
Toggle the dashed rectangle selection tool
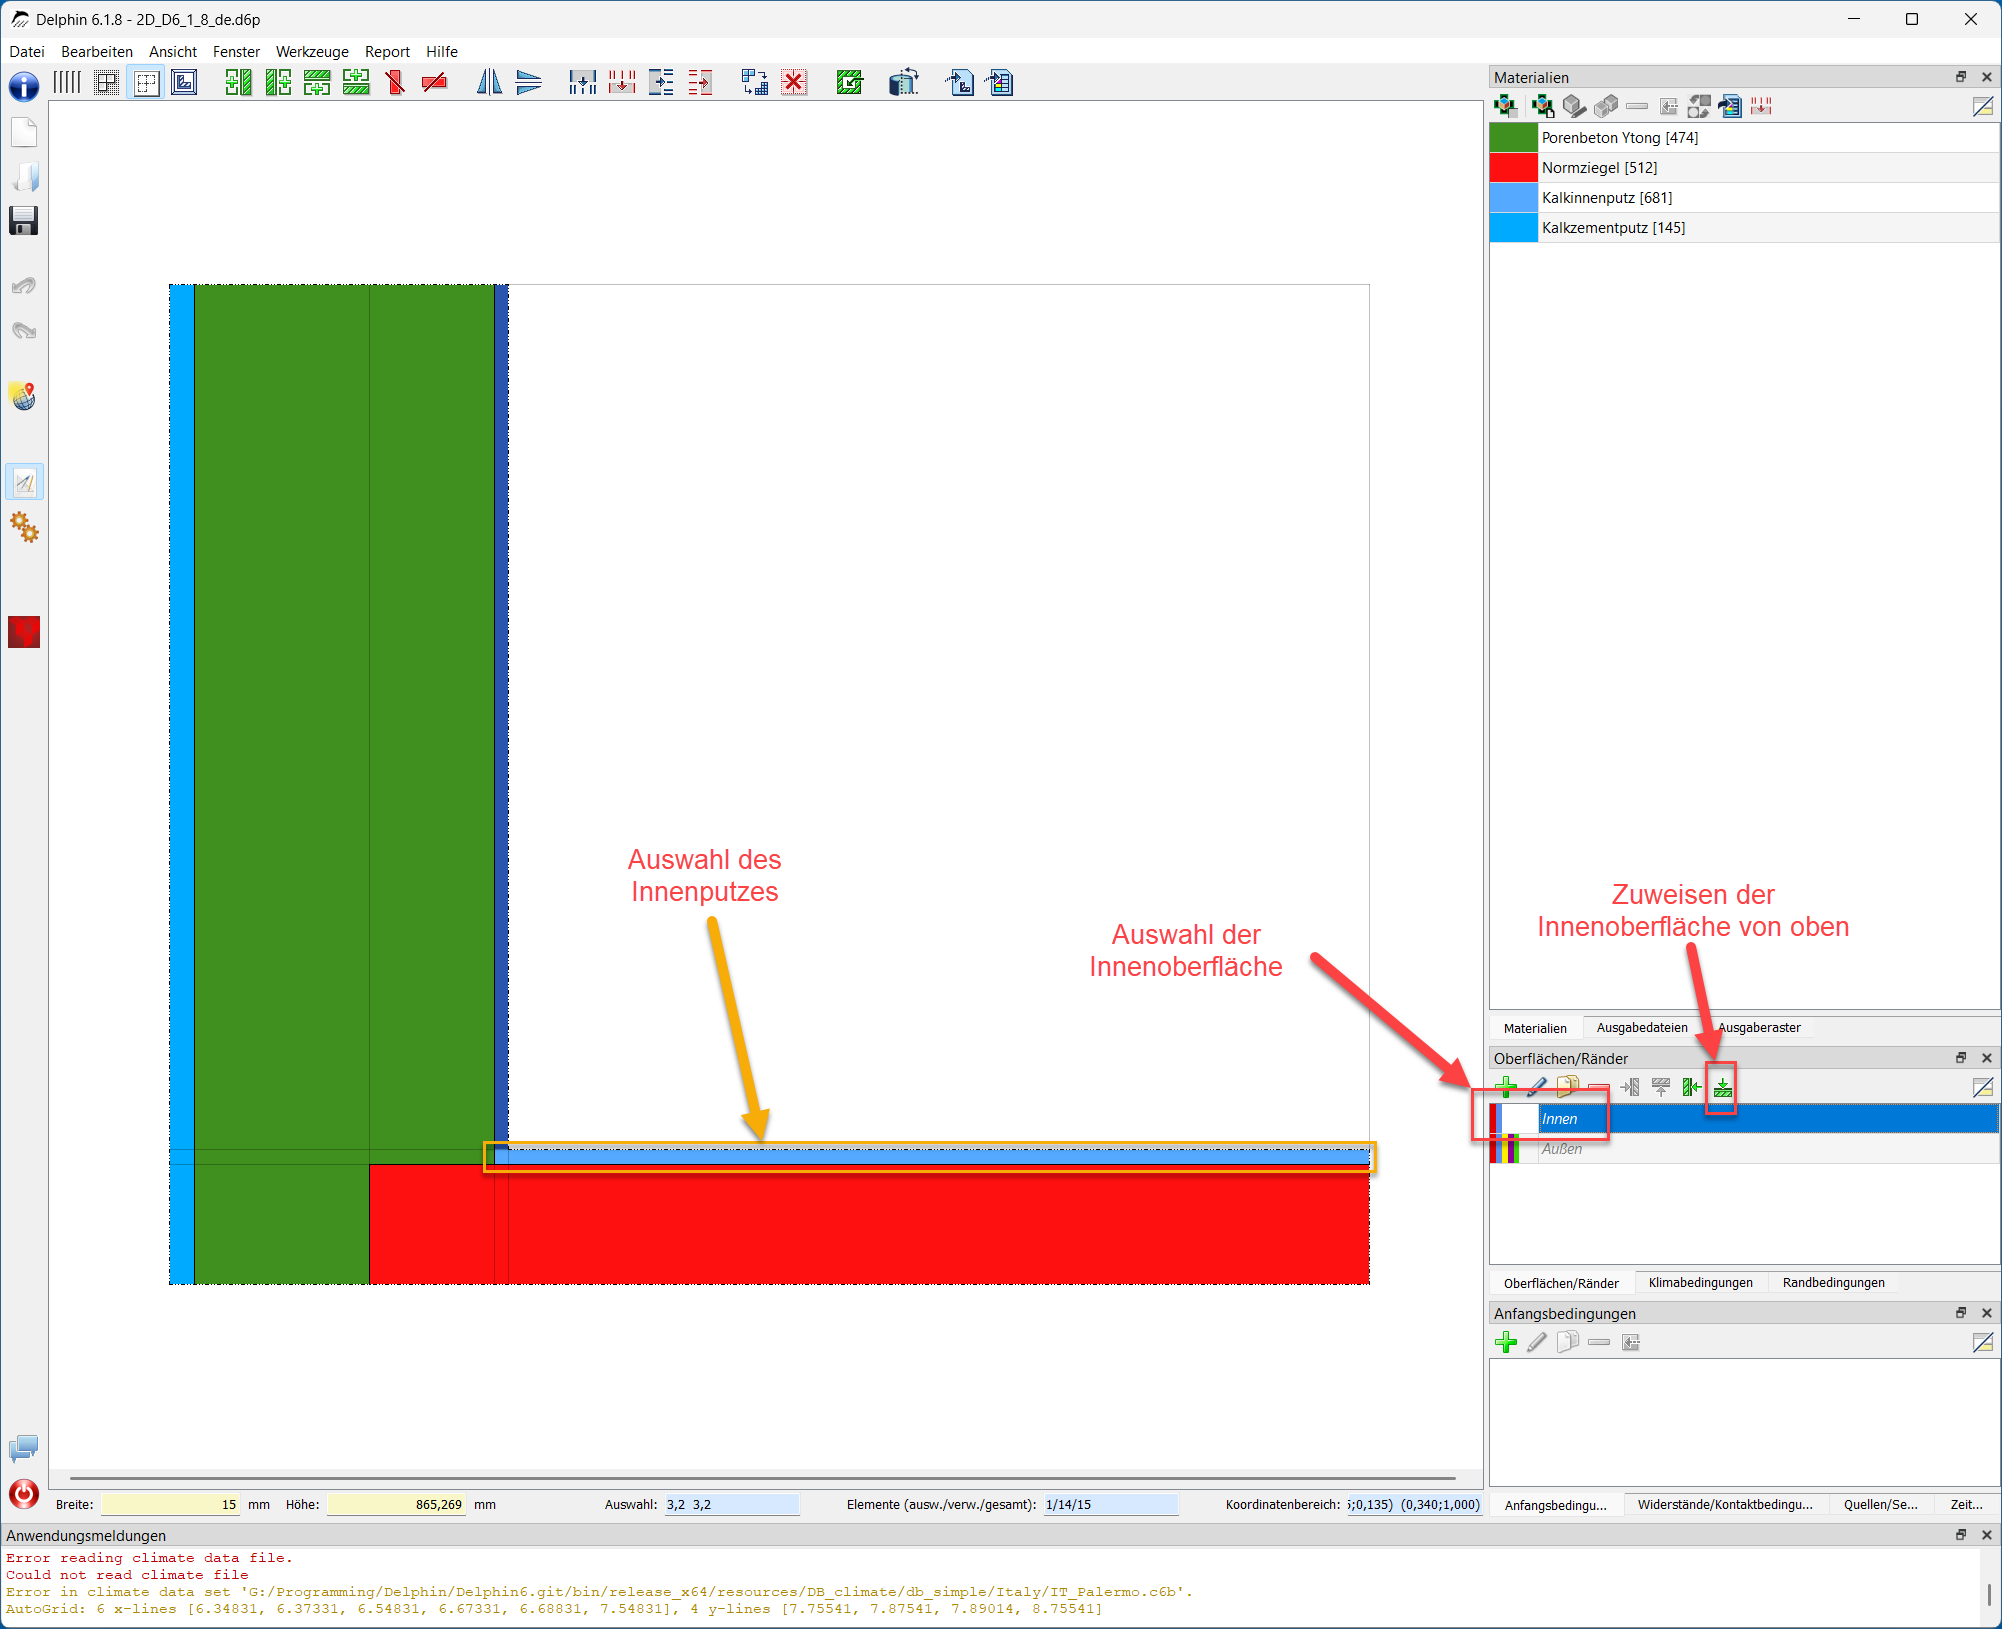[x=146, y=82]
